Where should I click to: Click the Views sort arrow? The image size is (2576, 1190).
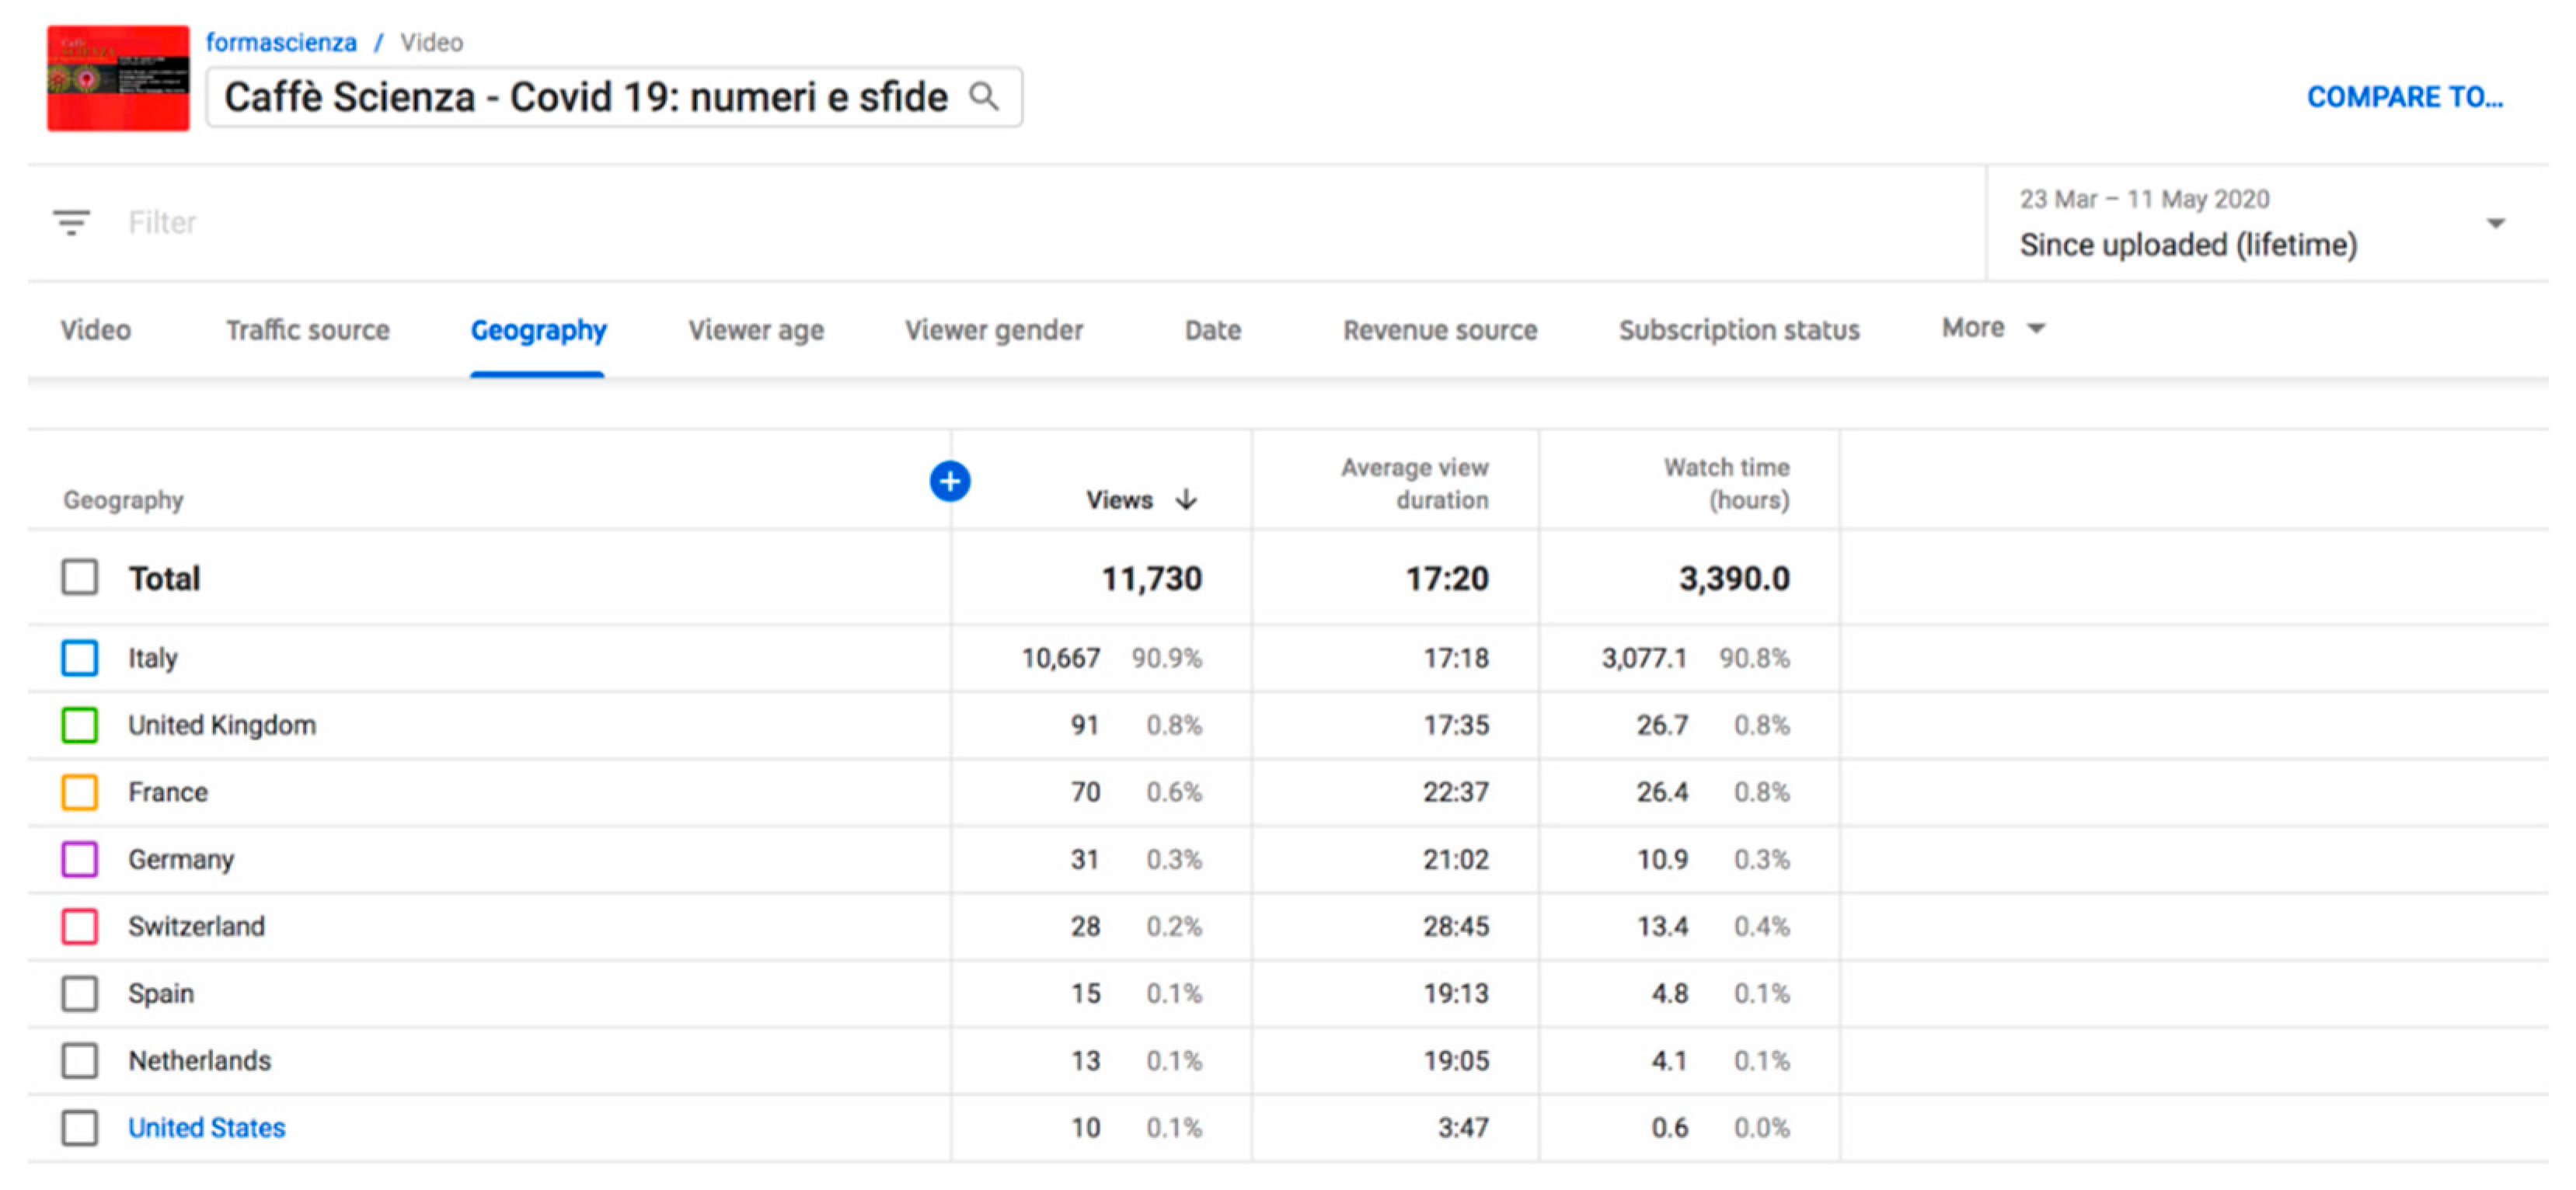[1186, 499]
